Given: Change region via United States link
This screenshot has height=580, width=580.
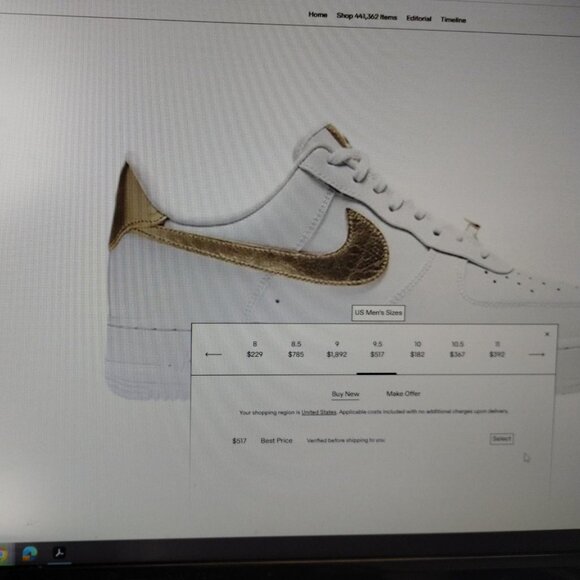Looking at the screenshot, I should [x=319, y=412].
